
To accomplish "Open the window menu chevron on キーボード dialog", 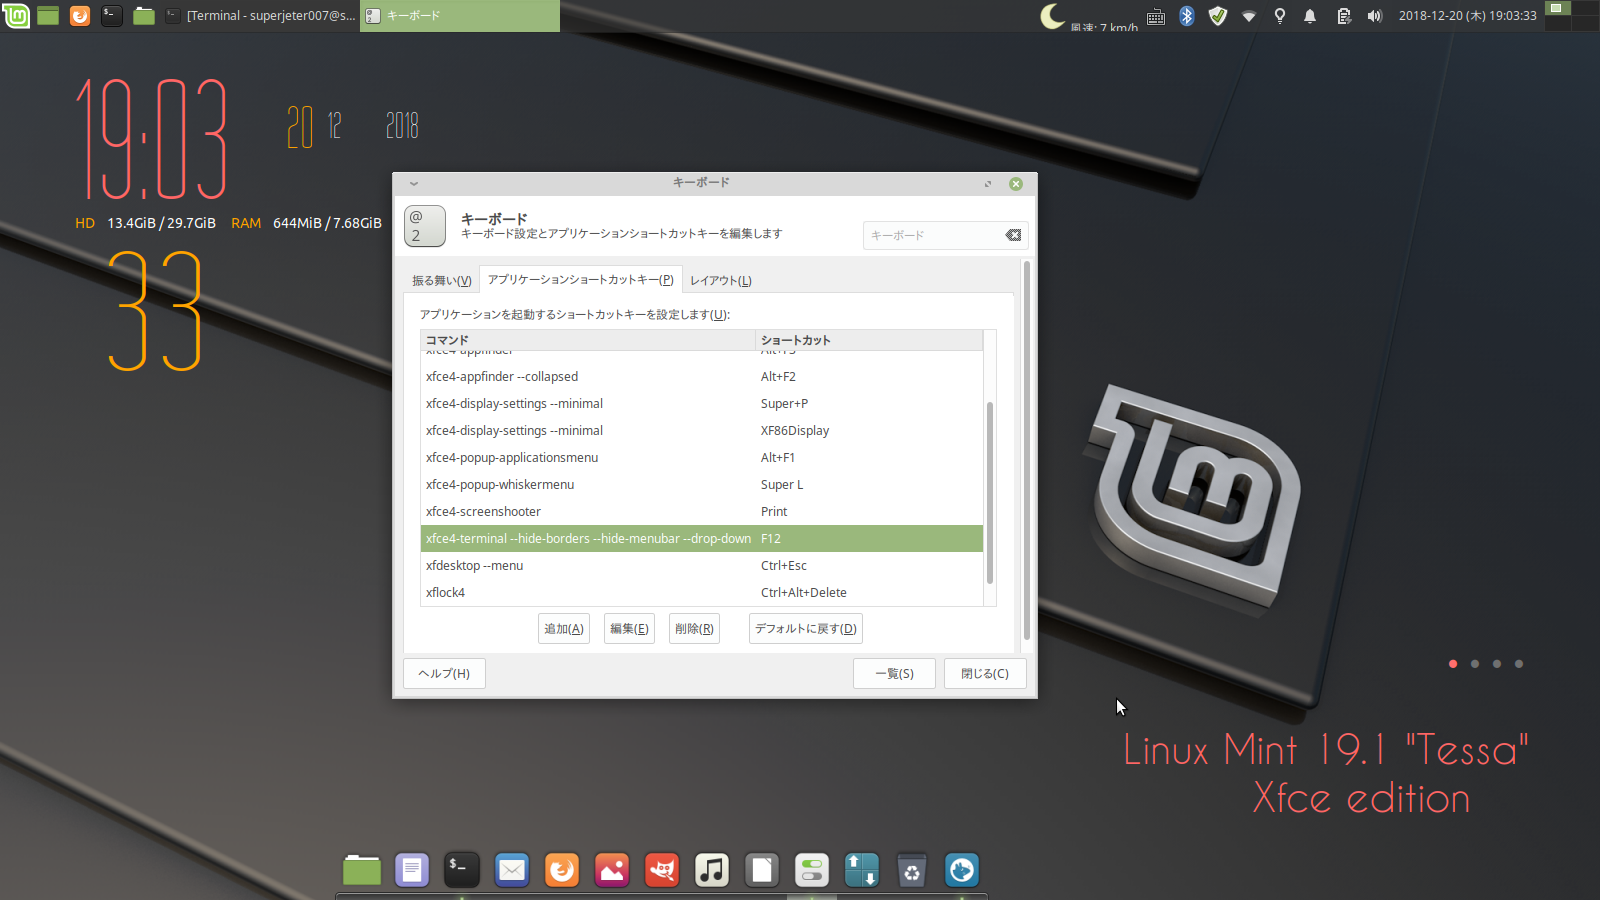I will pyautogui.click(x=413, y=183).
